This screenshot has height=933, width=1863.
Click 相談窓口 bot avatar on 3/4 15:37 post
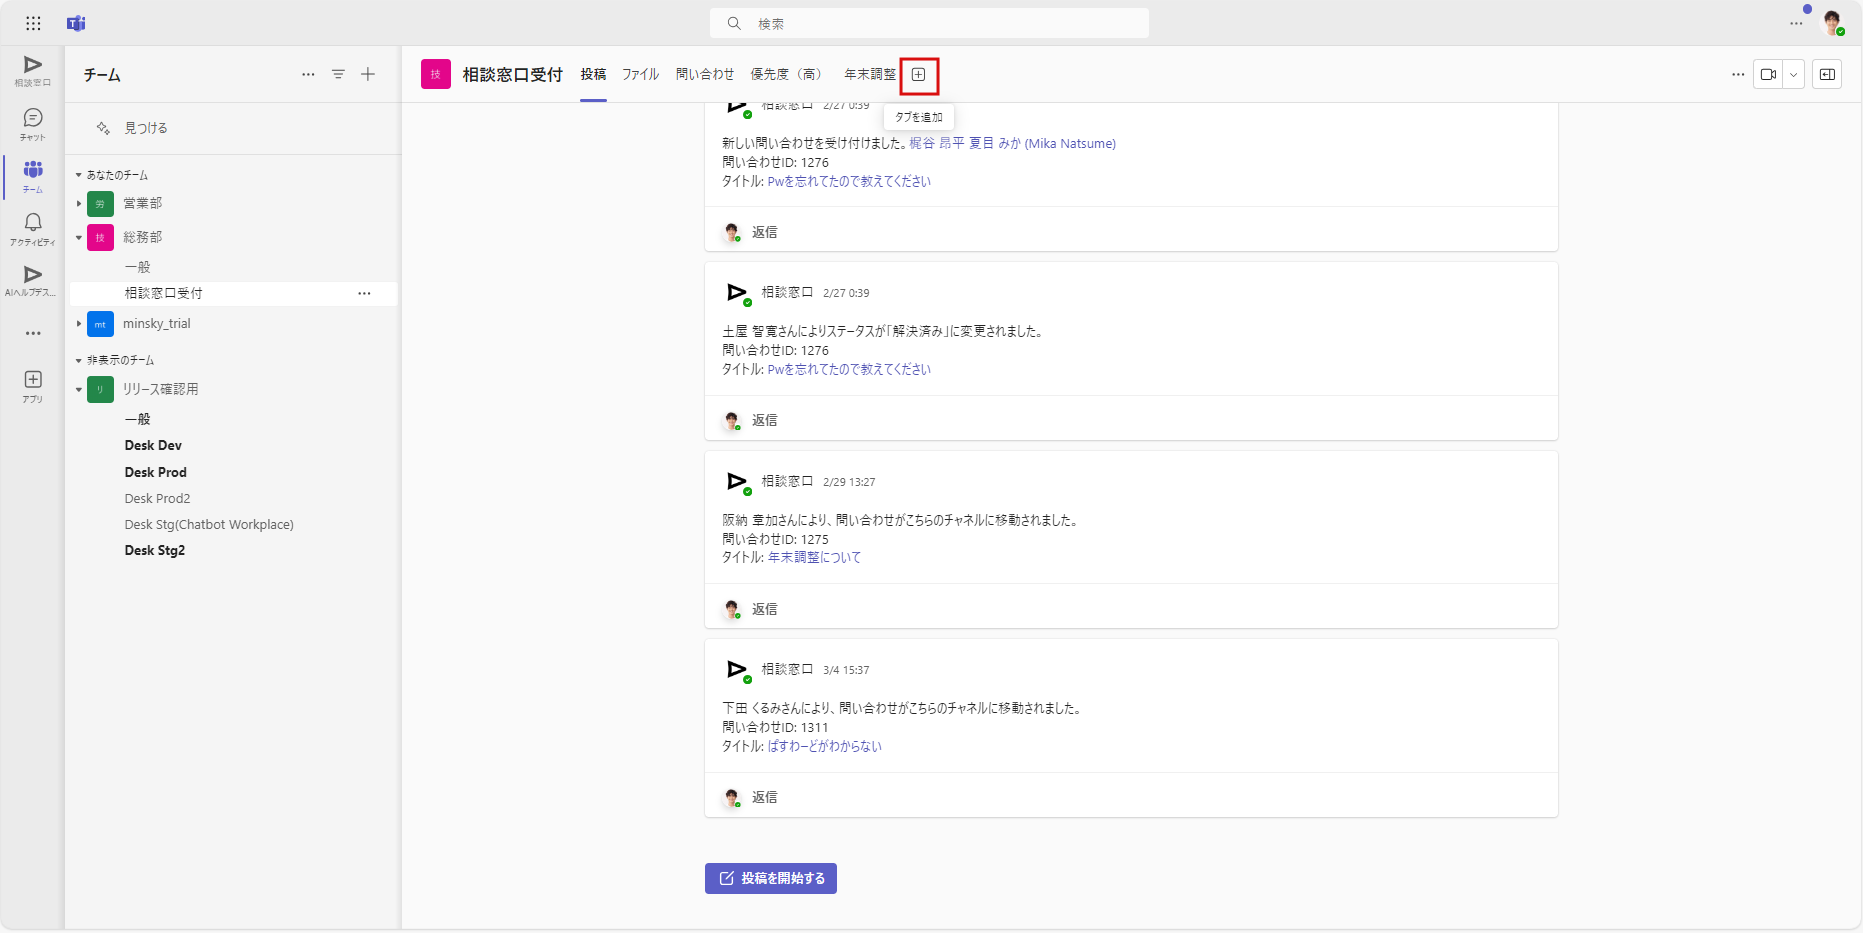(737, 670)
